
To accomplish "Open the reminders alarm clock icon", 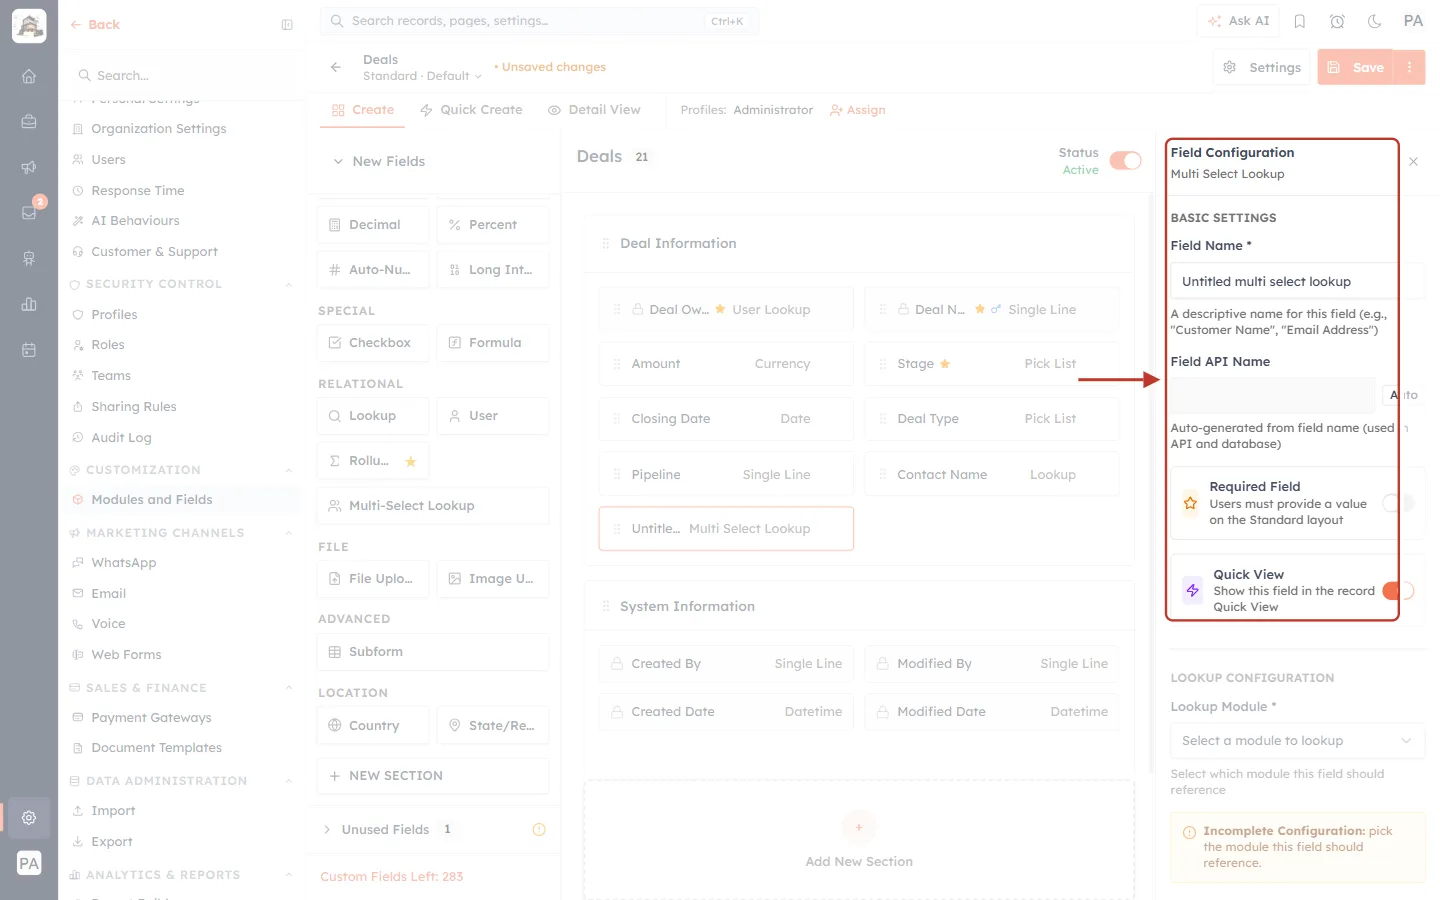I will [x=1337, y=21].
